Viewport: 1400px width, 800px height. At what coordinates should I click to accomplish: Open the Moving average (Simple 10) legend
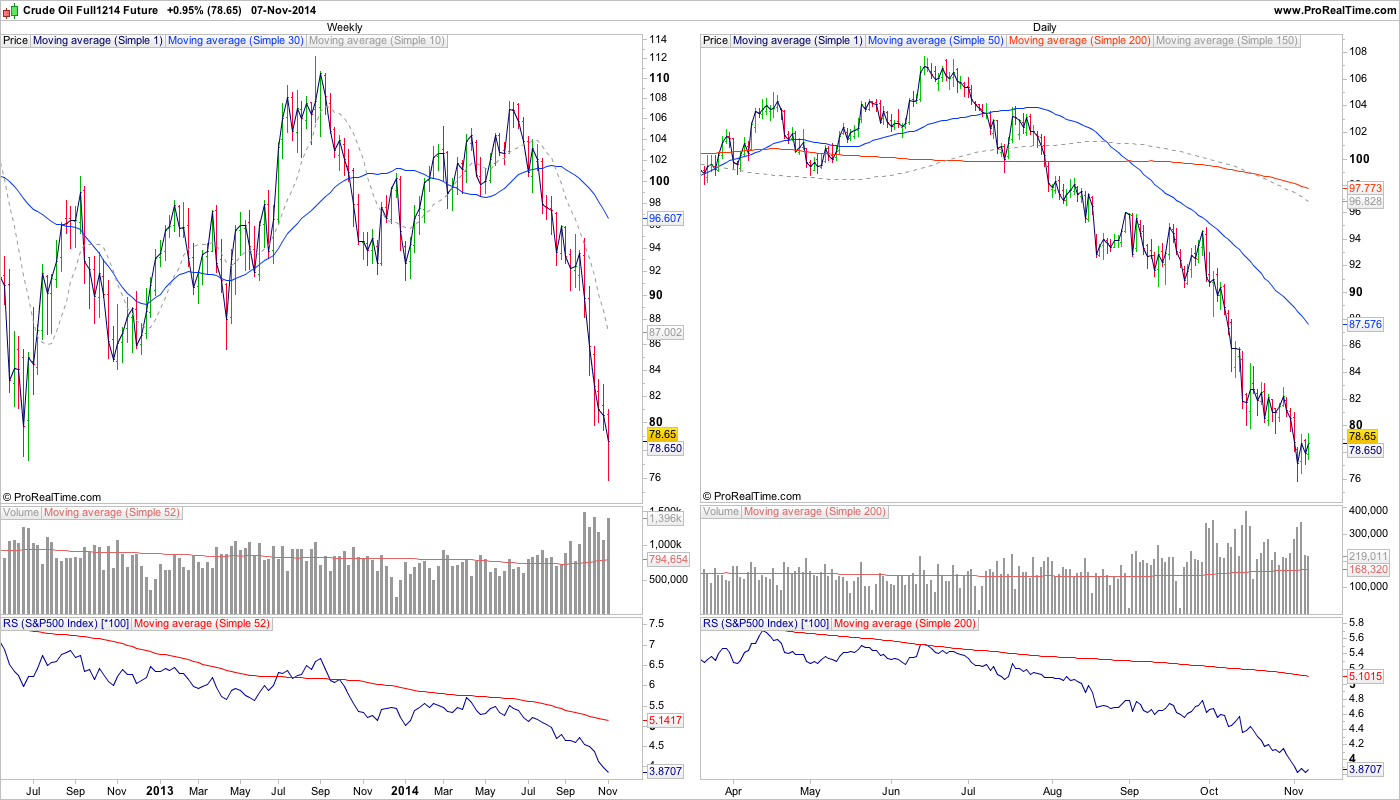tap(378, 41)
